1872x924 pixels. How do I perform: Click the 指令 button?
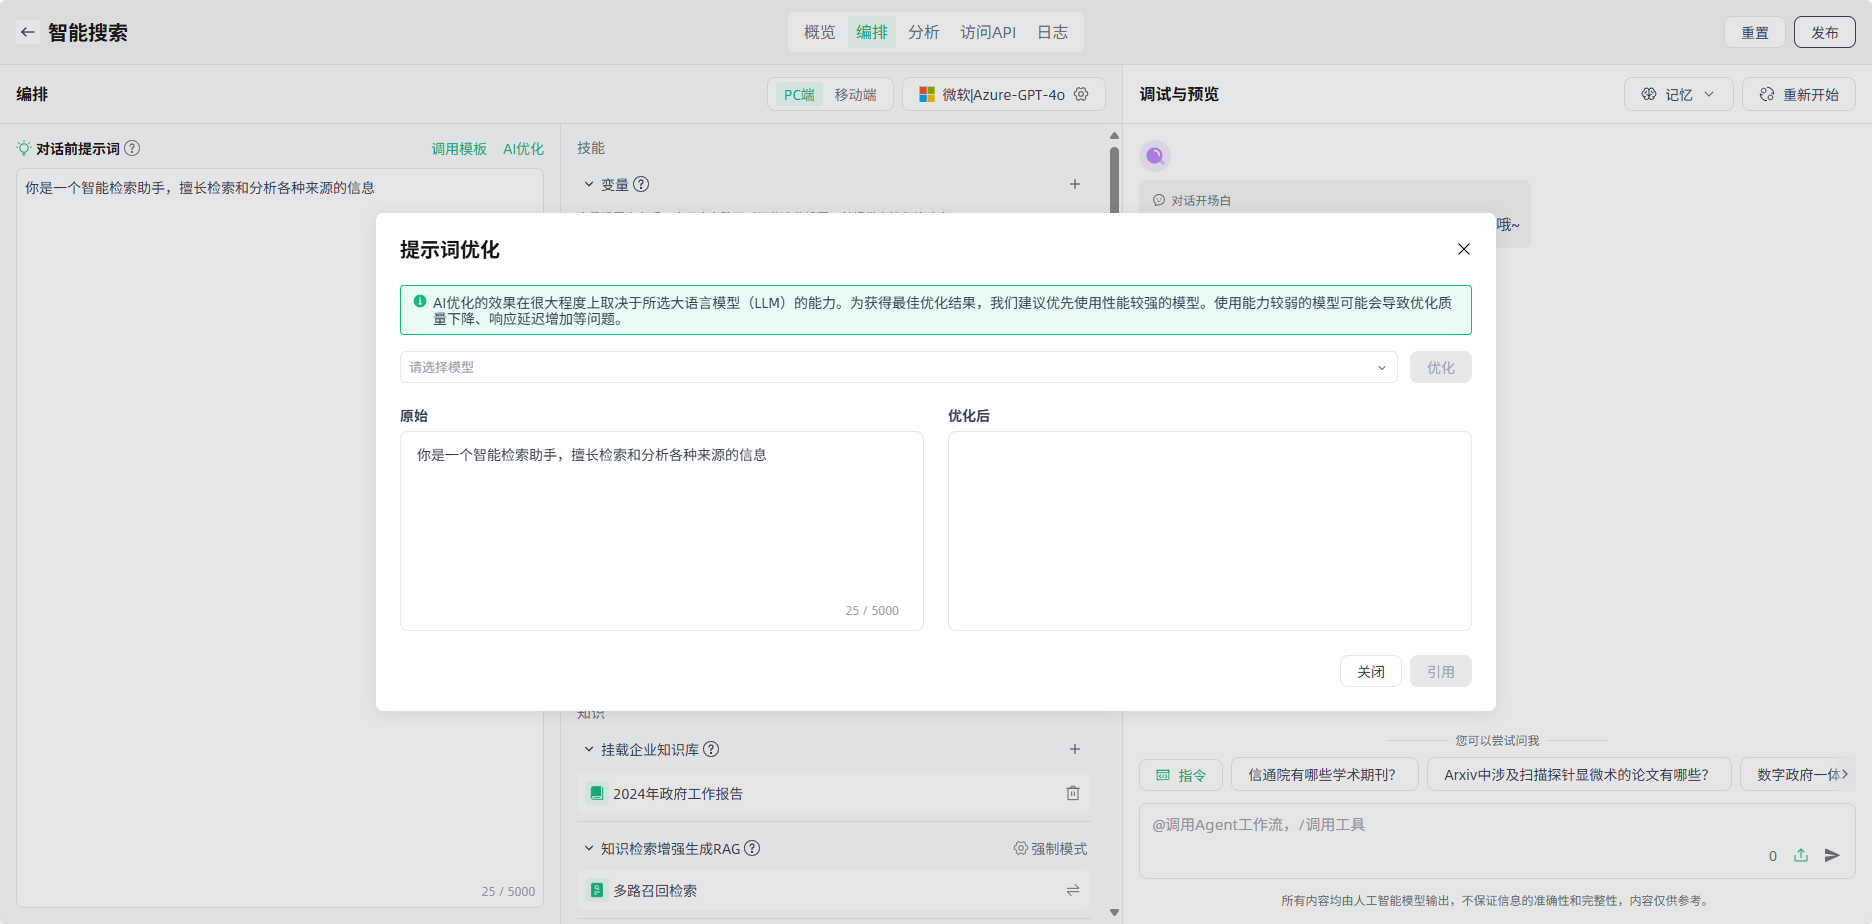1181,774
